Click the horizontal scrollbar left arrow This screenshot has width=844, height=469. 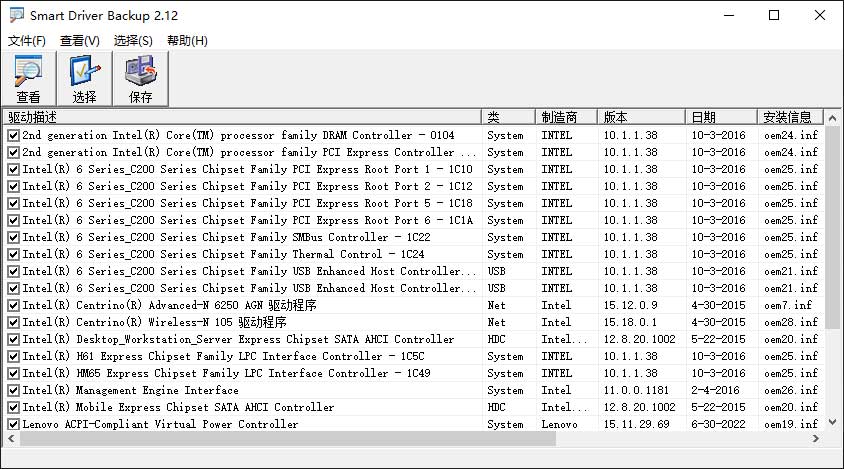tap(11, 439)
